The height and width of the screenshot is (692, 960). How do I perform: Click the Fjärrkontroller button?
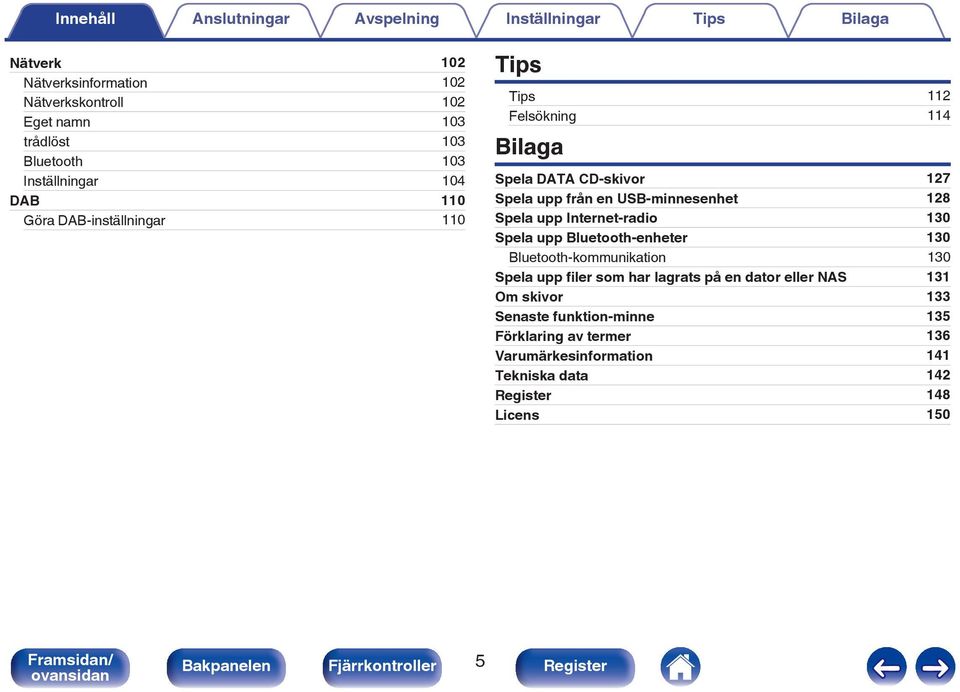coord(382,667)
